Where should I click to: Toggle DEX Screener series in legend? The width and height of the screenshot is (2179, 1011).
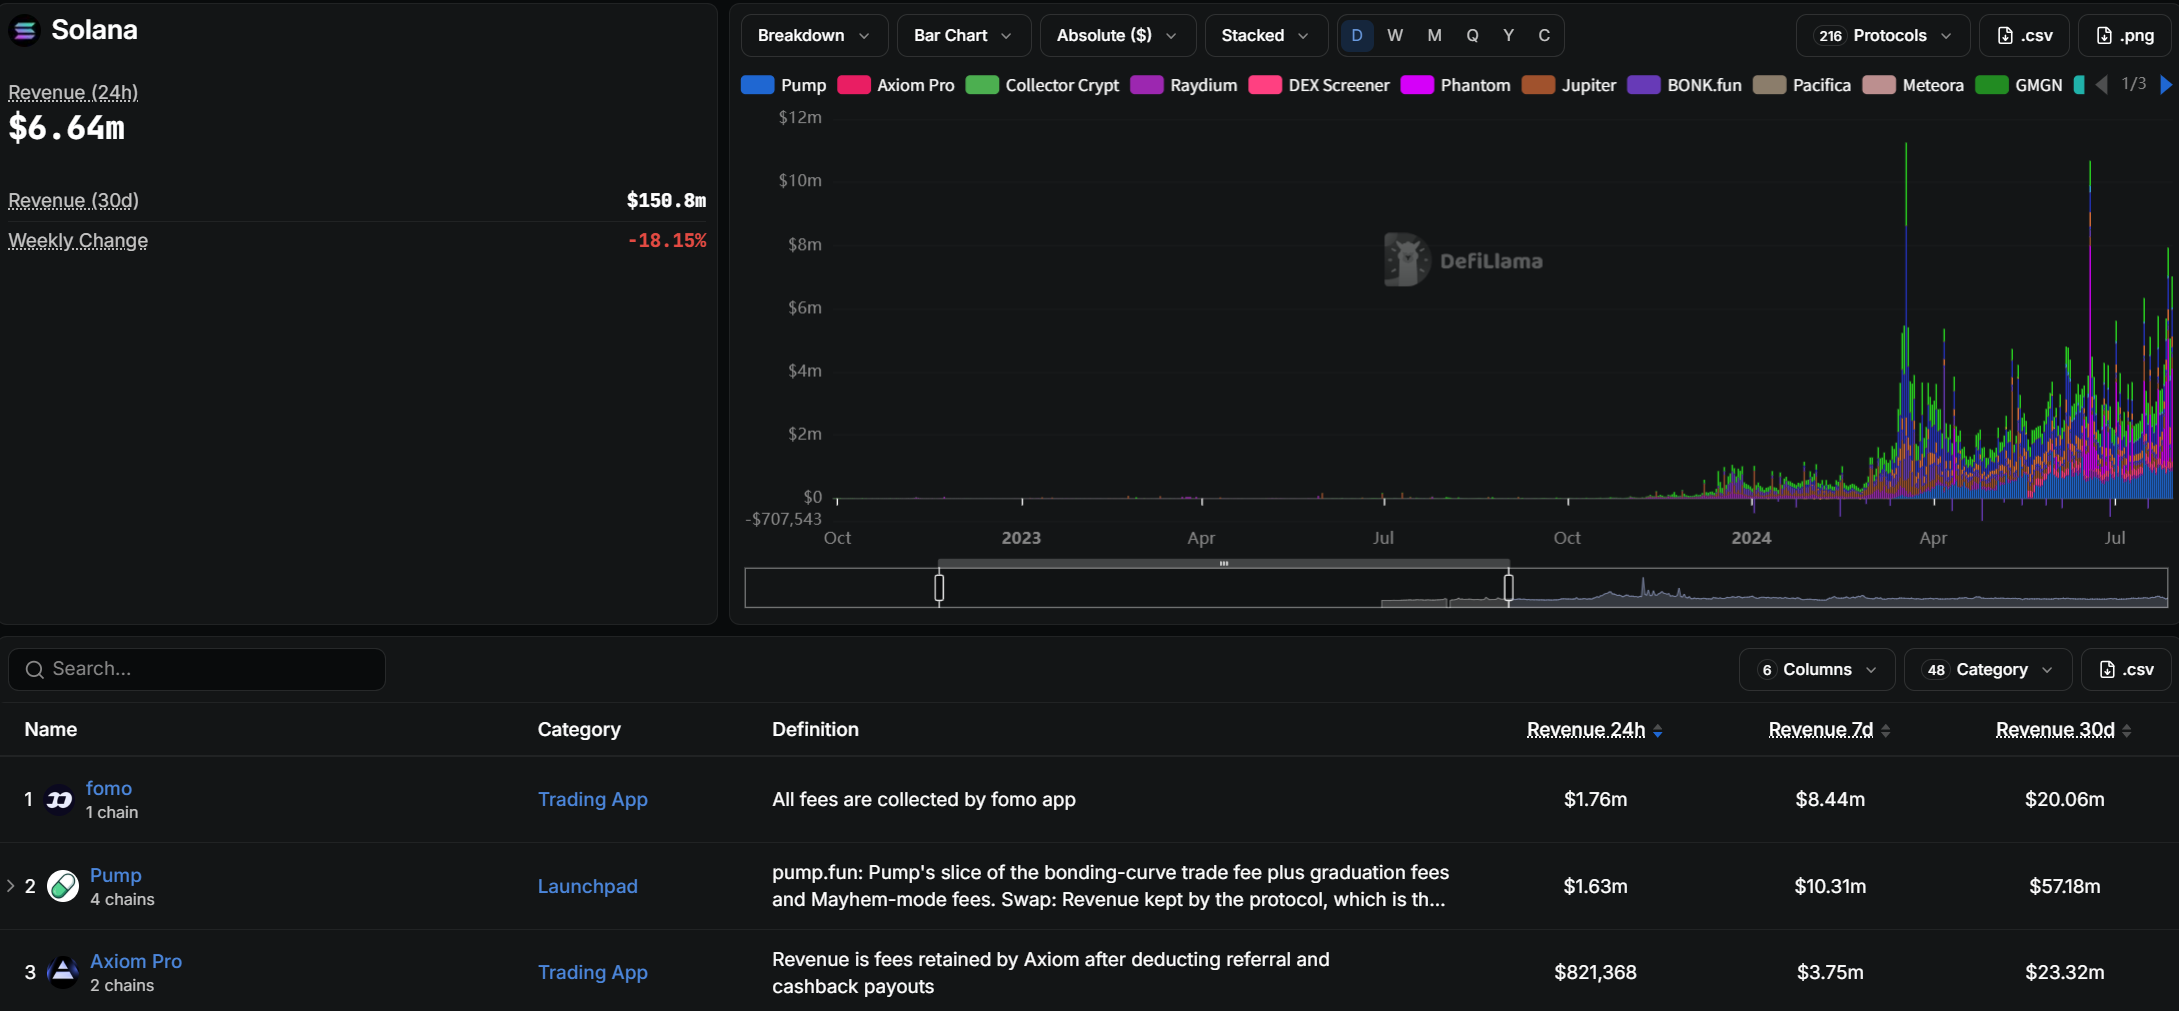pyautogui.click(x=1319, y=85)
